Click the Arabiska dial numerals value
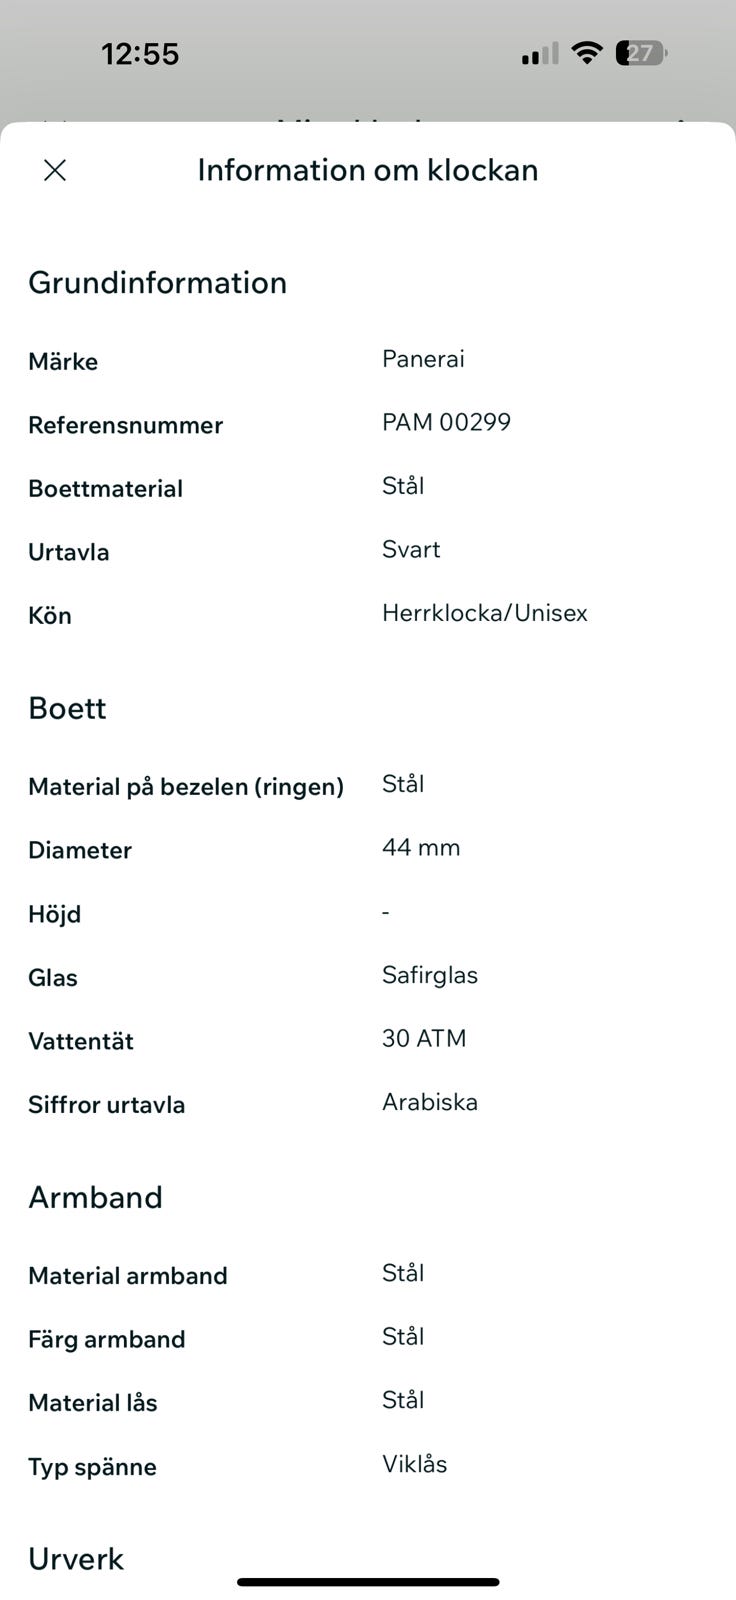Image resolution: width=736 pixels, height=1600 pixels. (430, 1102)
